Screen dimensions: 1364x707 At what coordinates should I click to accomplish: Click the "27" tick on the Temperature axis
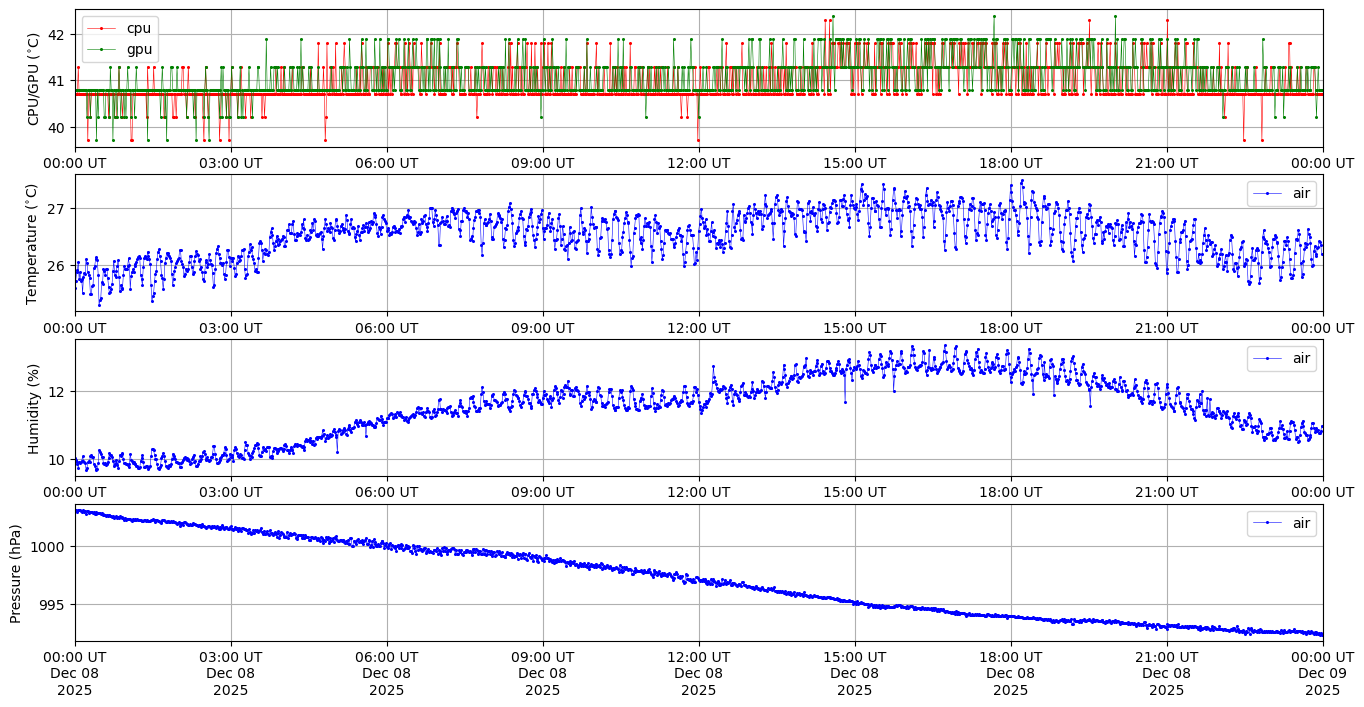[56, 209]
